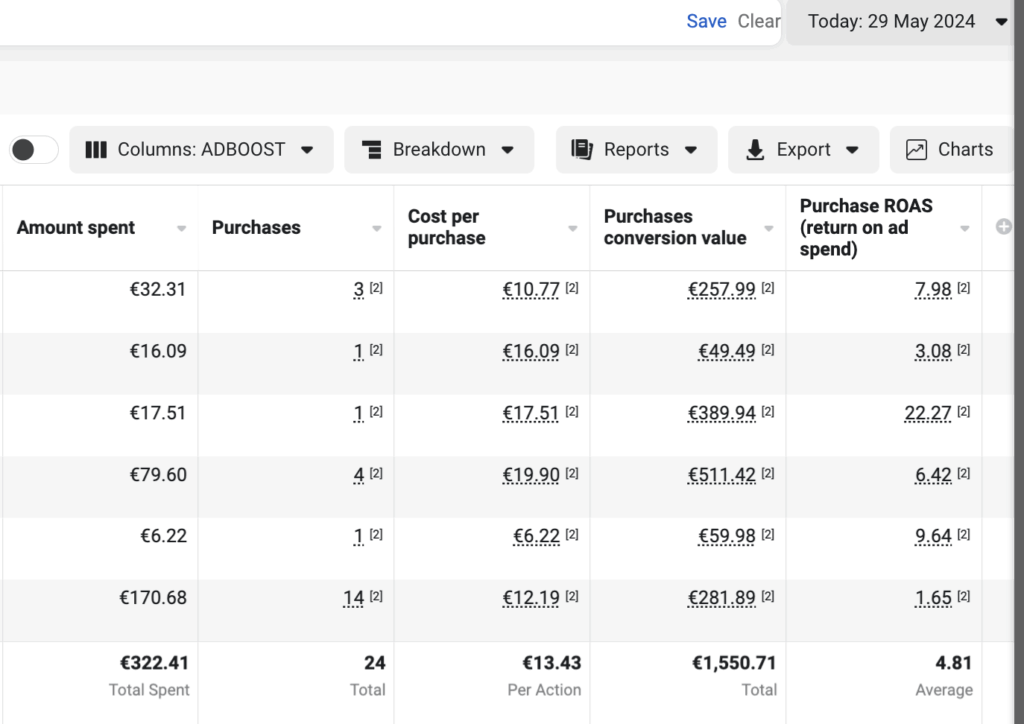The width and height of the screenshot is (1024, 724).
Task: Click the €389.94 conversion value
Action: tap(721, 413)
